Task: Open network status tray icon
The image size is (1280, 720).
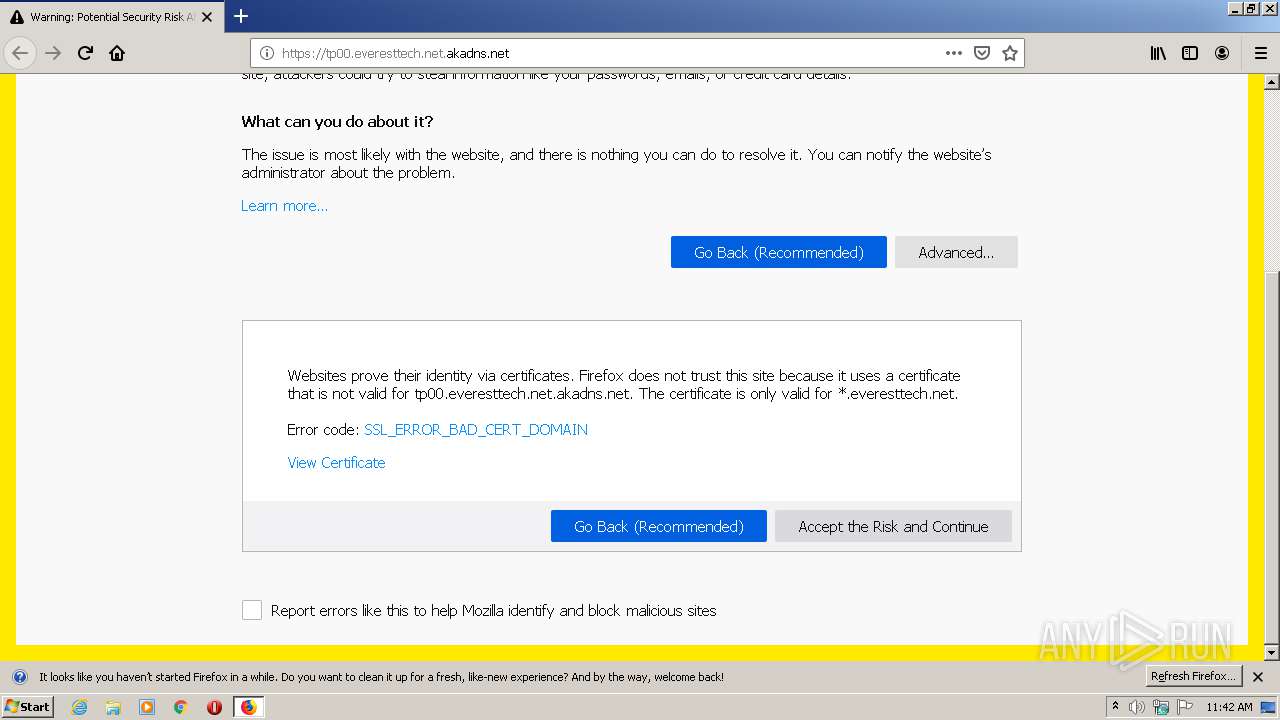Action: coord(1161,707)
